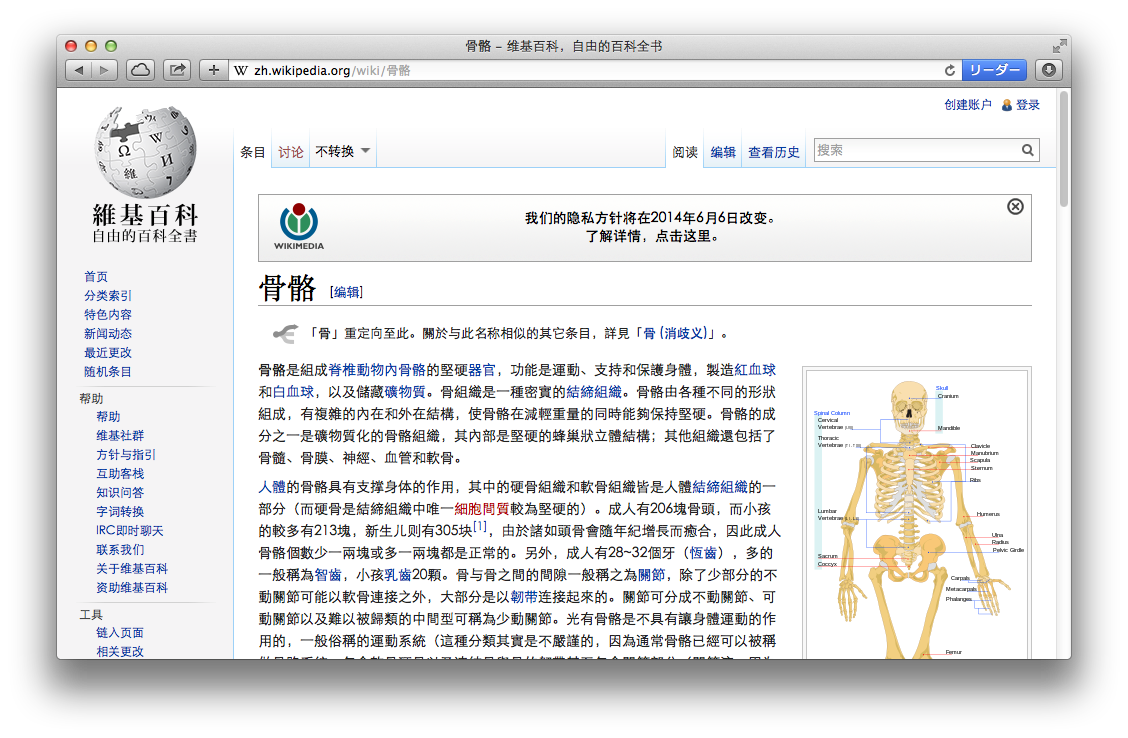Image resolution: width=1128 pixels, height=738 pixels.
Task: Jump to footnote [1]
Action: pyautogui.click(x=480, y=527)
